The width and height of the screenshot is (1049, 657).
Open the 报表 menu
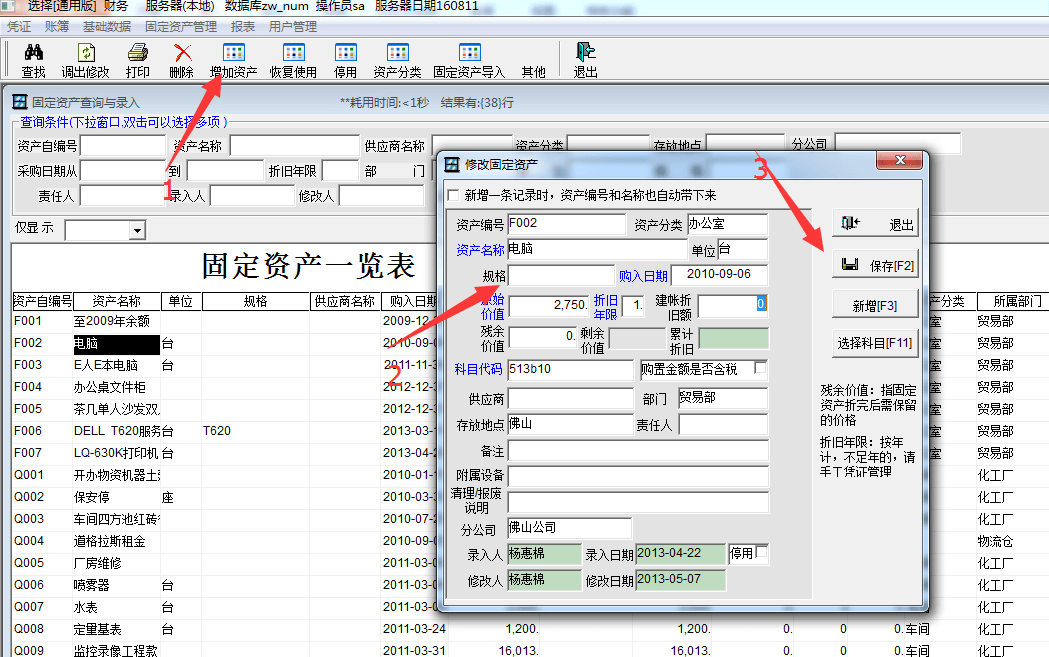[242, 27]
